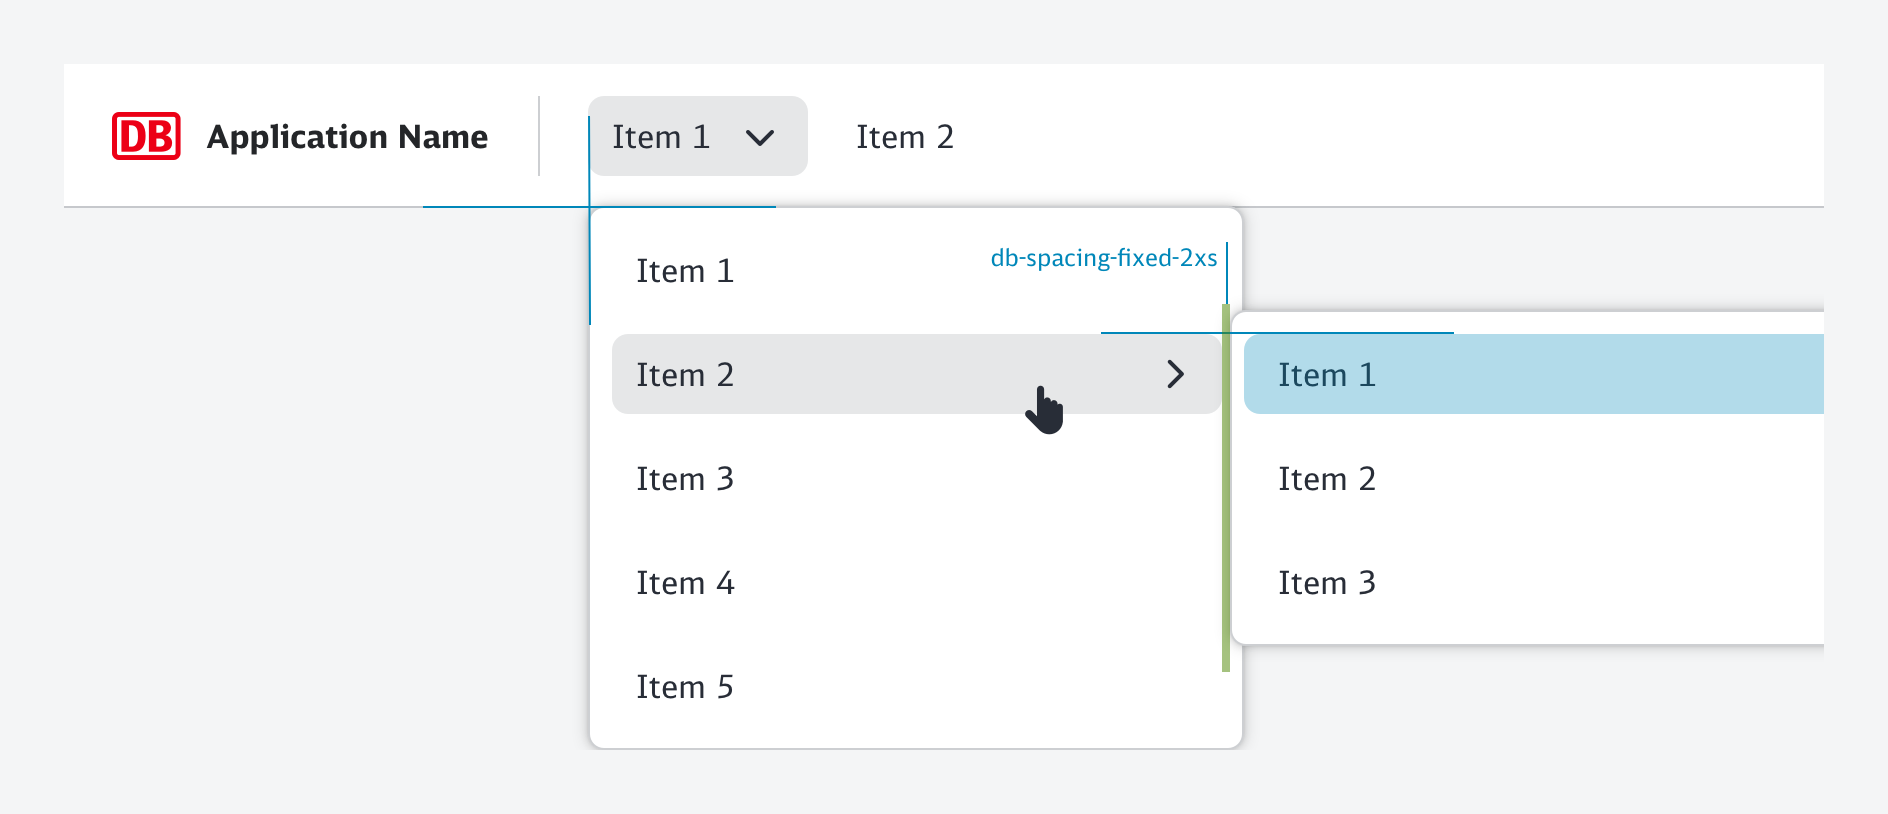Click the hand pointer cursor icon

click(x=1045, y=410)
